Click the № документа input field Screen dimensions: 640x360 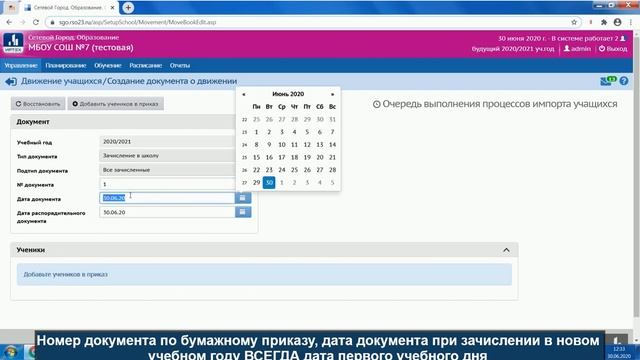167,184
